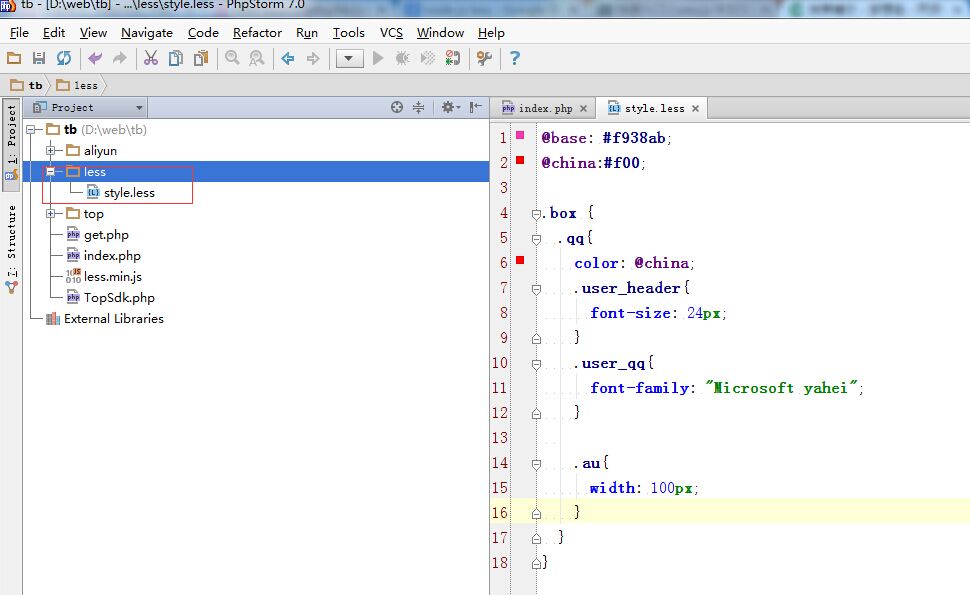
Task: Open Settings with the wrench icon
Action: coord(484,58)
